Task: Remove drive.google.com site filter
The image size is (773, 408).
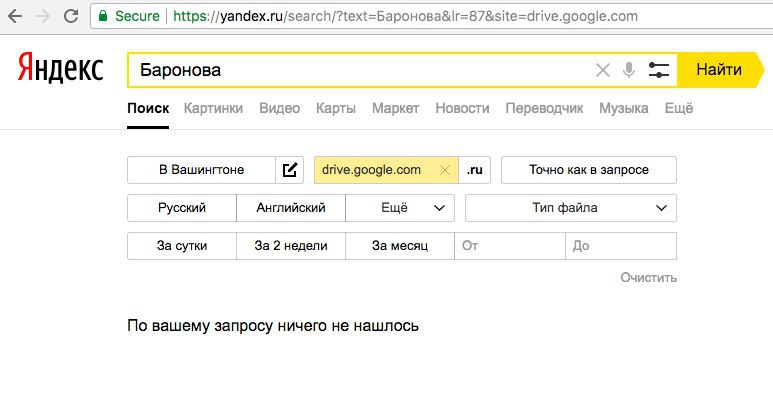Action: coord(445,170)
